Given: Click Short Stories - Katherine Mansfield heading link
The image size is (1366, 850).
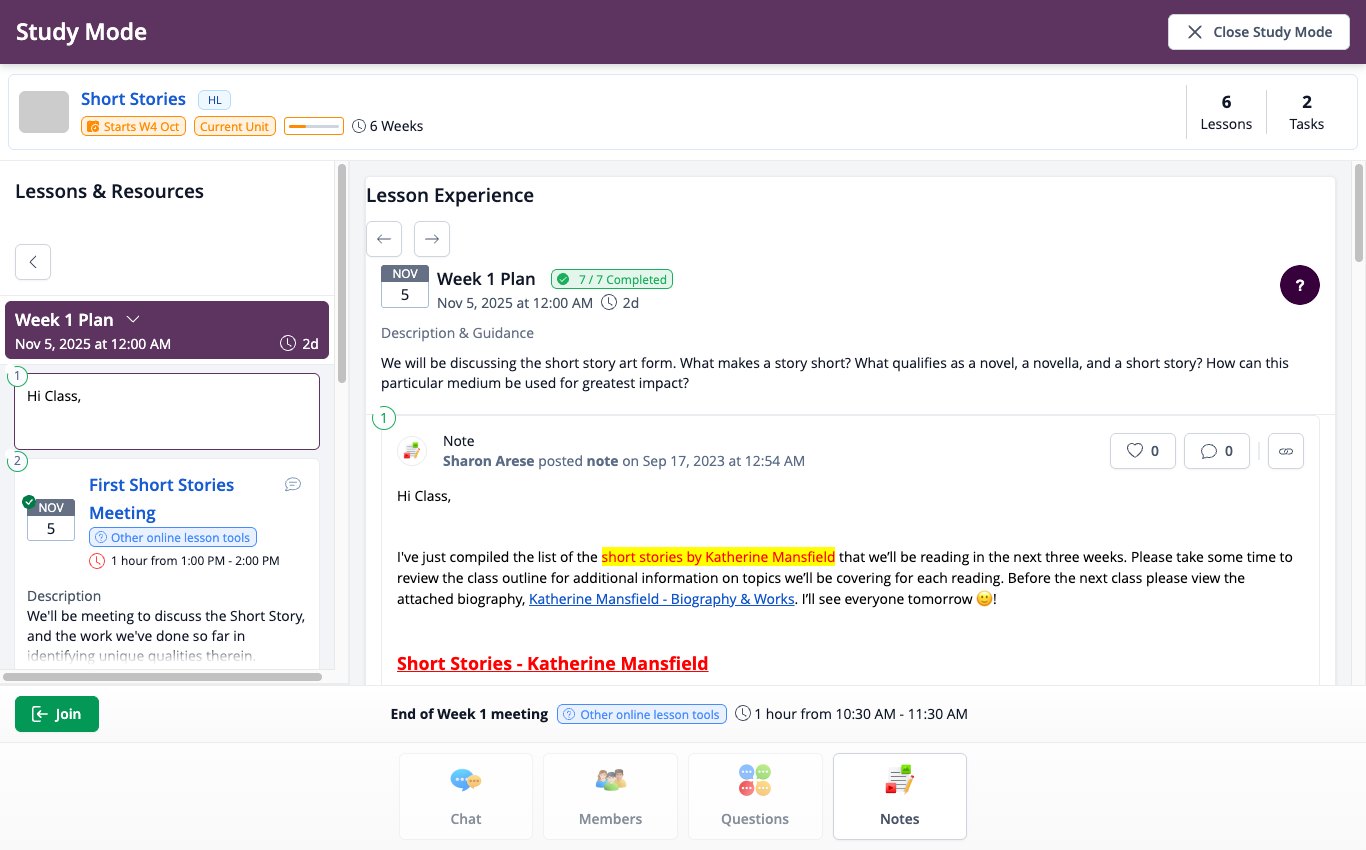Looking at the screenshot, I should (552, 663).
